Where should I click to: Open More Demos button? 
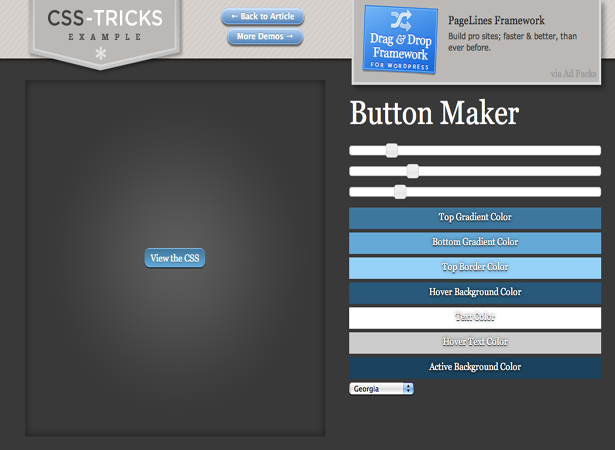pyautogui.click(x=265, y=36)
